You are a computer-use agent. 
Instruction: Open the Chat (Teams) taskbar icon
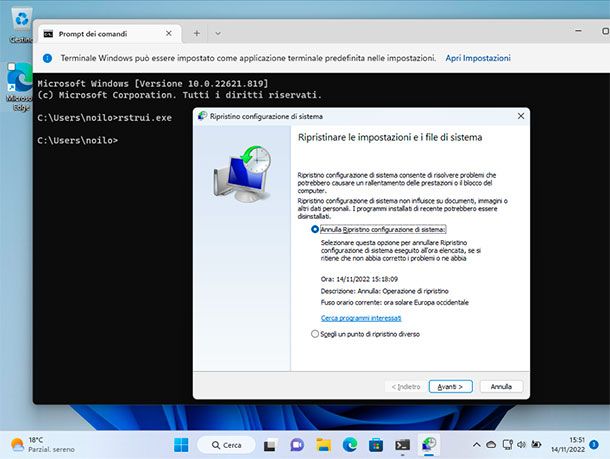coord(297,445)
